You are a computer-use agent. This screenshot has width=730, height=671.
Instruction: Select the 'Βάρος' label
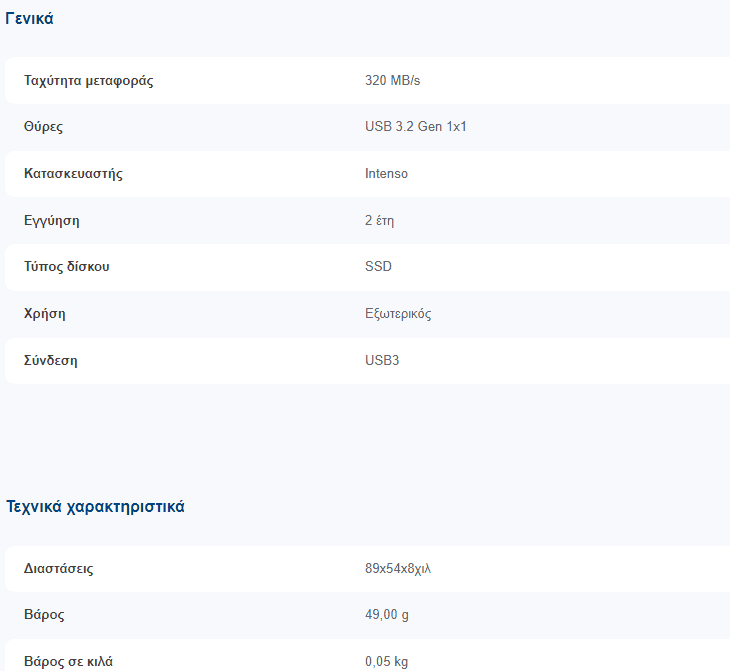click(x=44, y=615)
